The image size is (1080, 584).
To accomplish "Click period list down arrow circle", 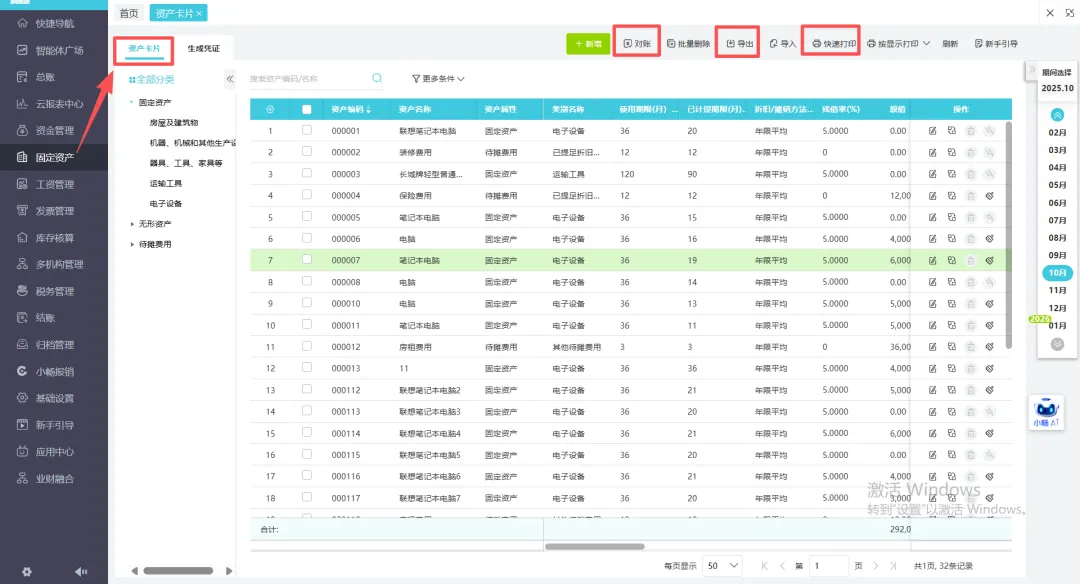I will 1057,344.
